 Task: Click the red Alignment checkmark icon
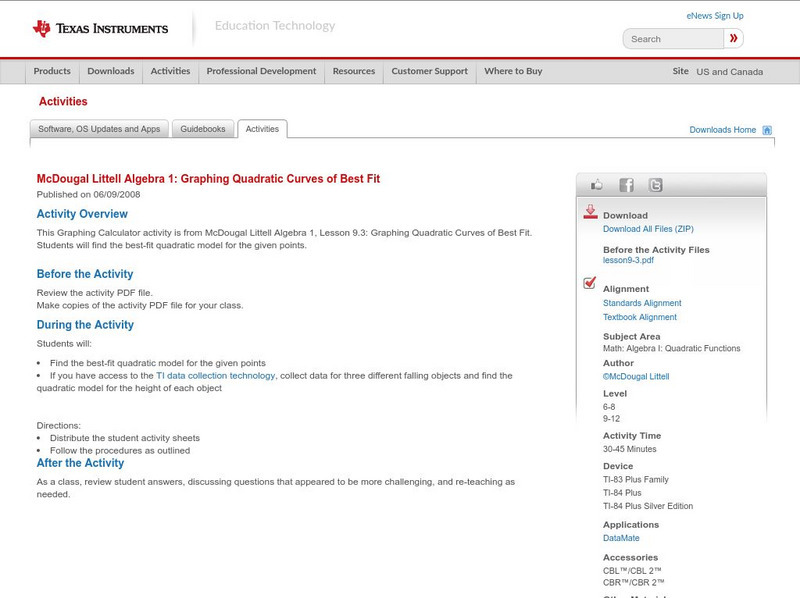tap(590, 284)
